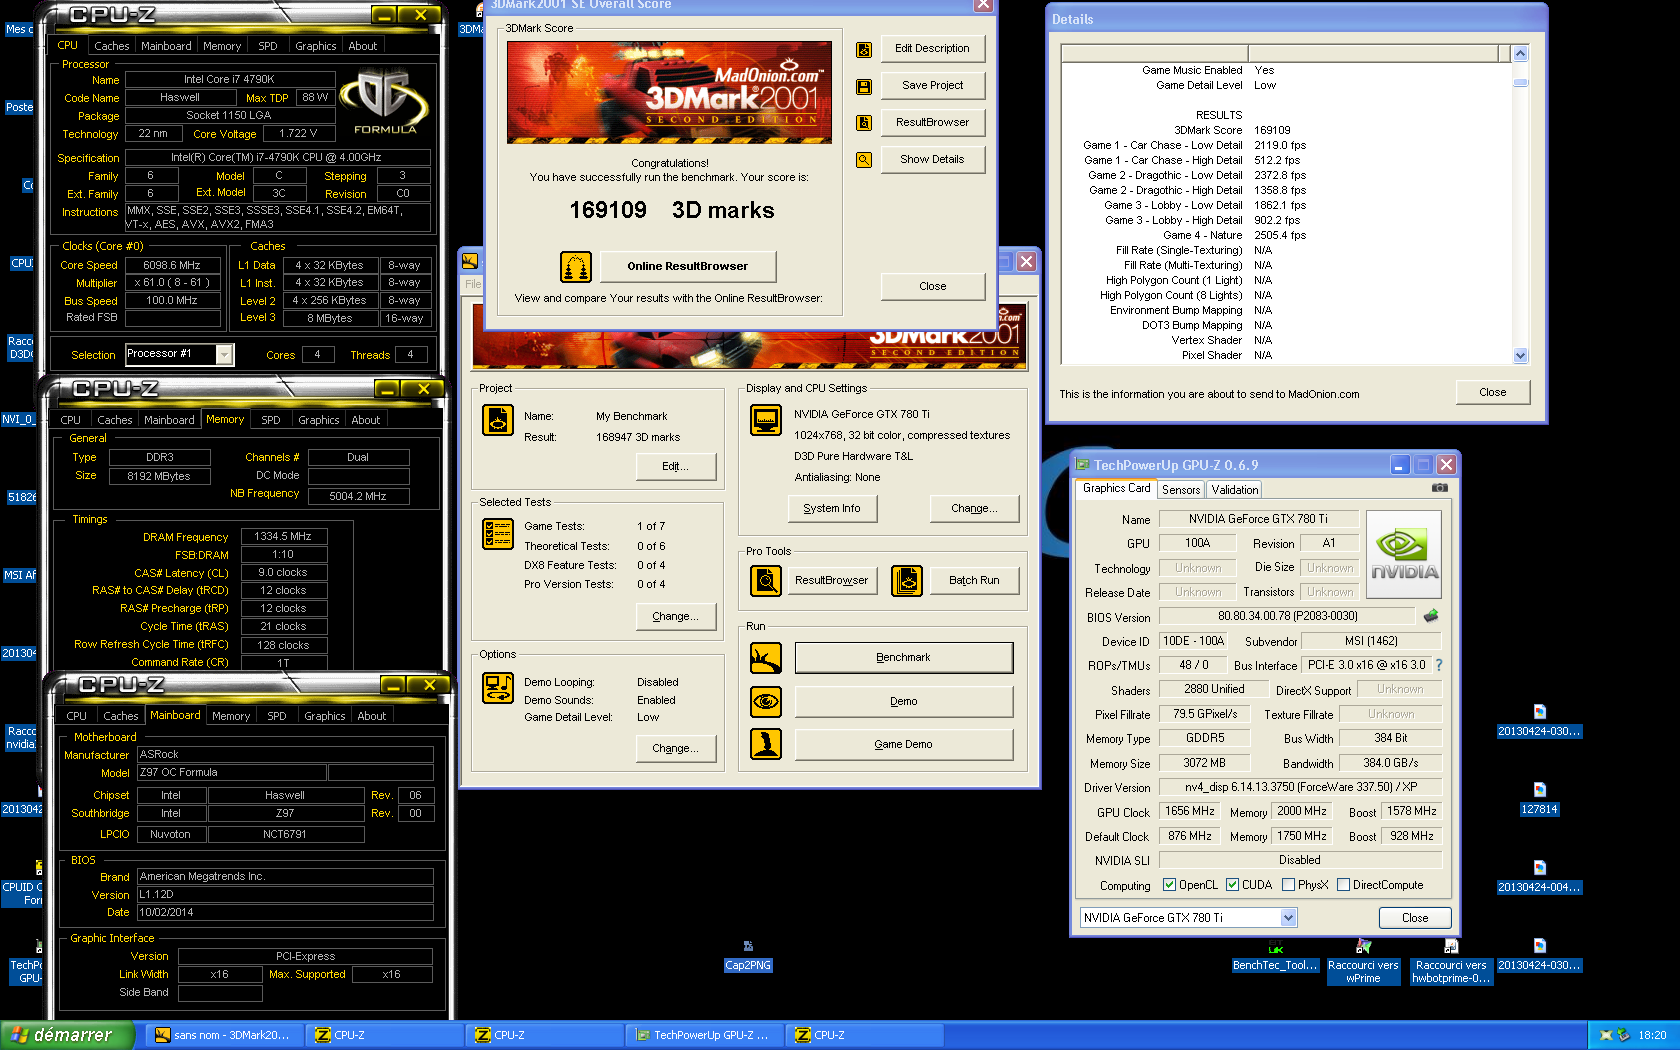Toggle the OpenCL checkbox in GPU-Z

[1169, 885]
